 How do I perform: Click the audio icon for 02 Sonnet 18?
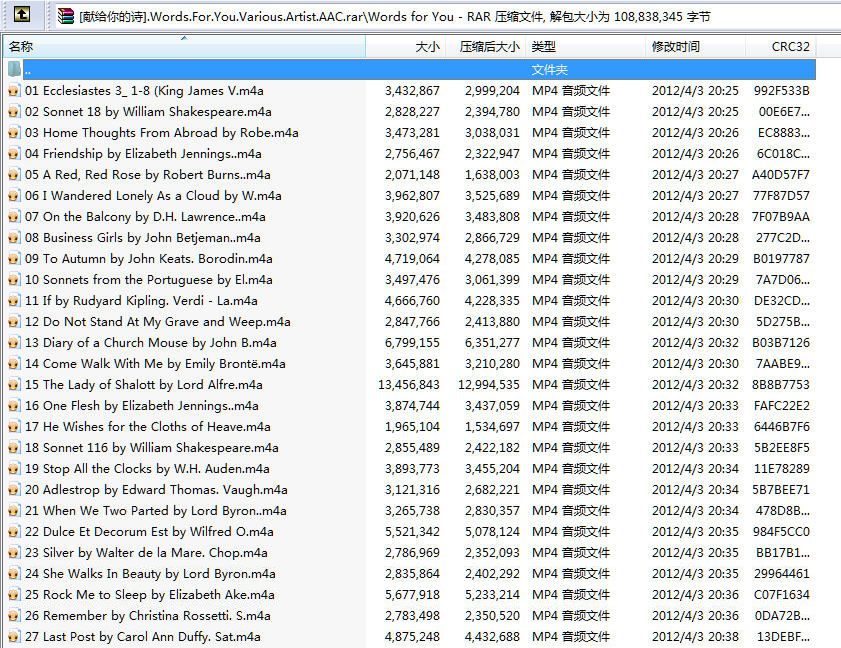point(14,112)
